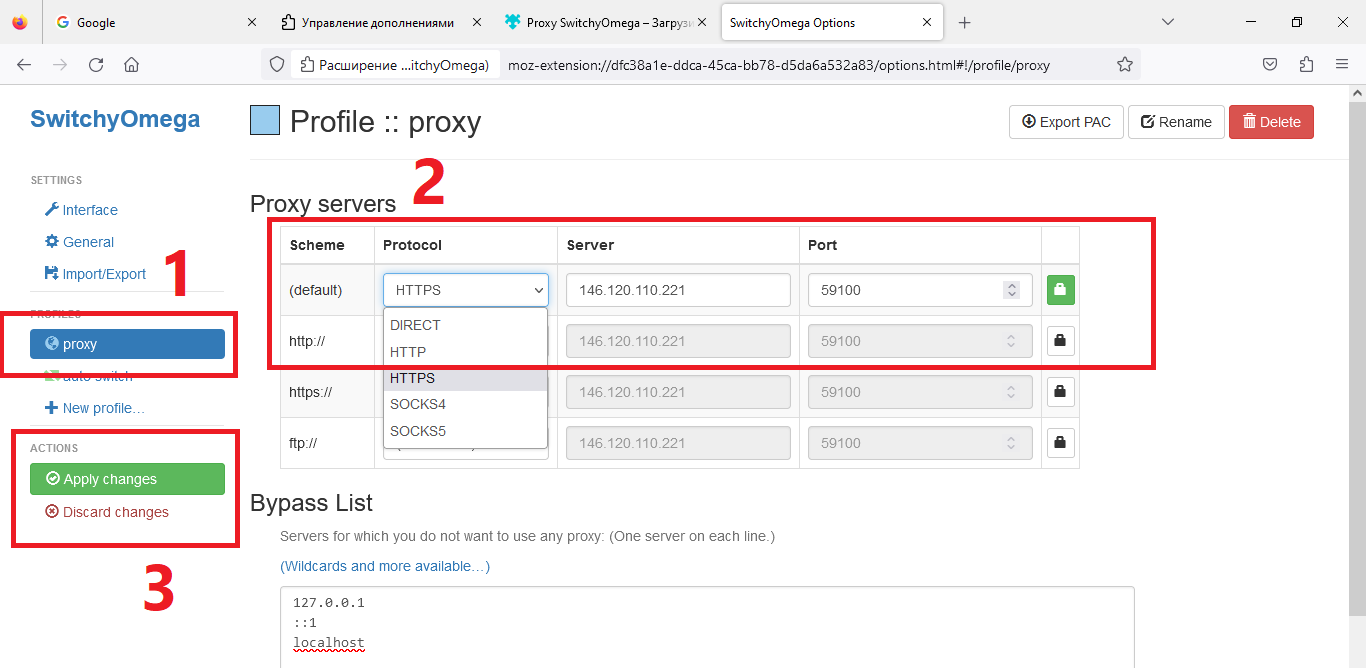Show the list of all tabs
The image size is (1366, 668).
point(1167,22)
